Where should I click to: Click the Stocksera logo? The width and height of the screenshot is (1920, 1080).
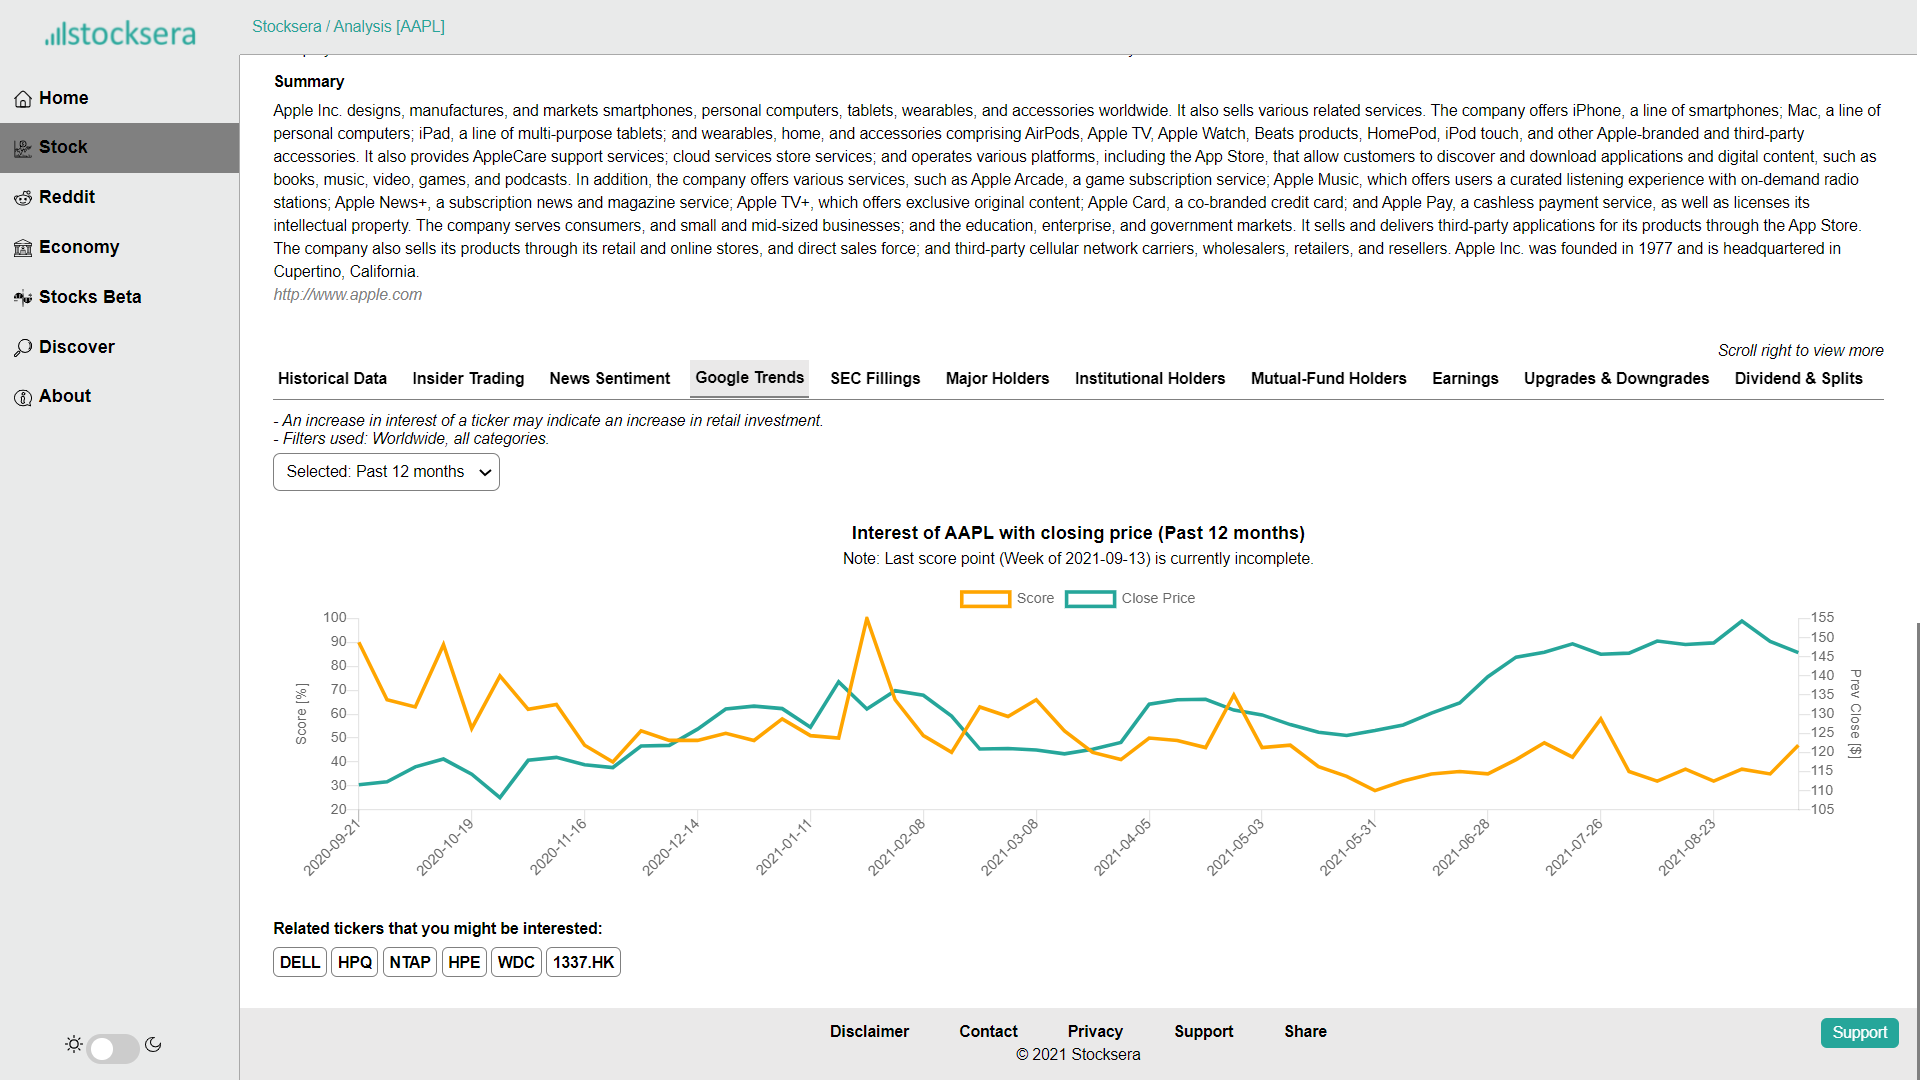(120, 34)
